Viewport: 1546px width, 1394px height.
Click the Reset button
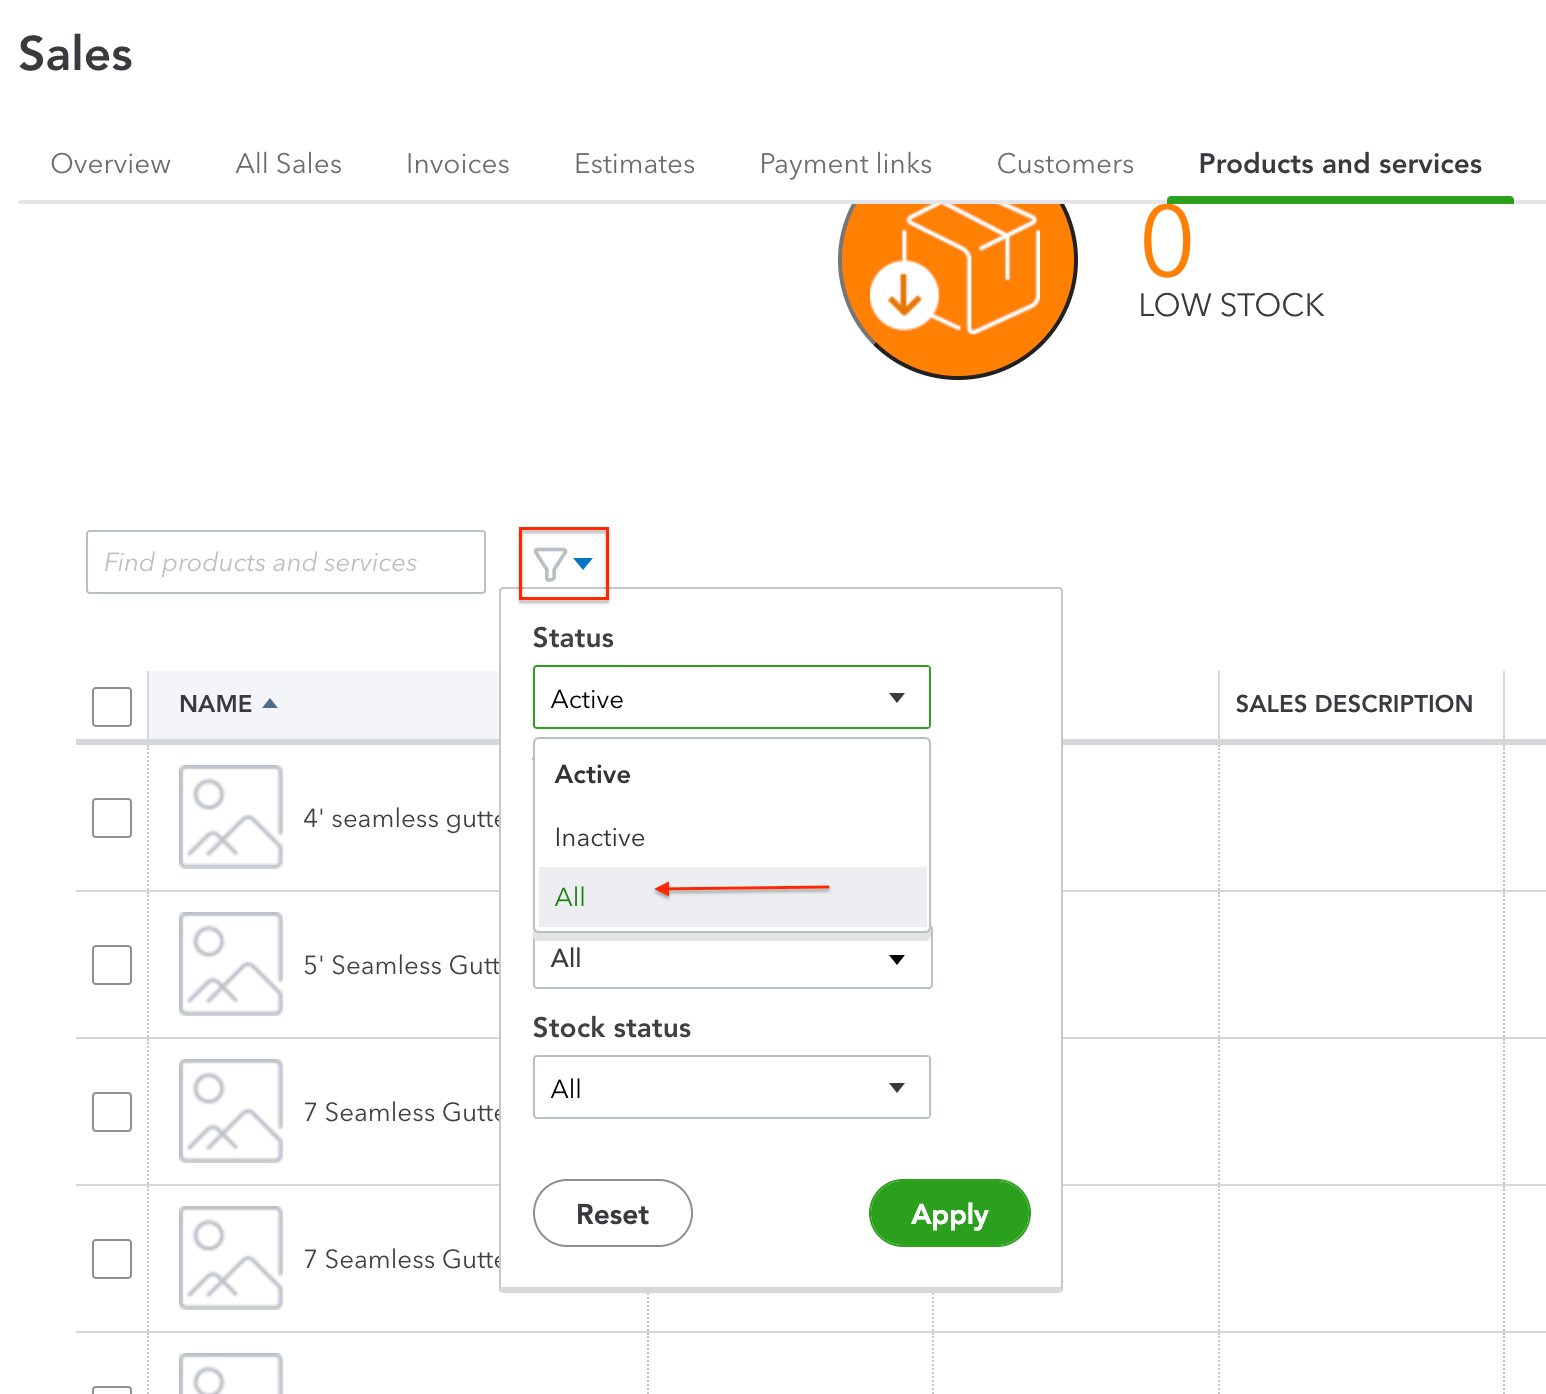click(612, 1213)
